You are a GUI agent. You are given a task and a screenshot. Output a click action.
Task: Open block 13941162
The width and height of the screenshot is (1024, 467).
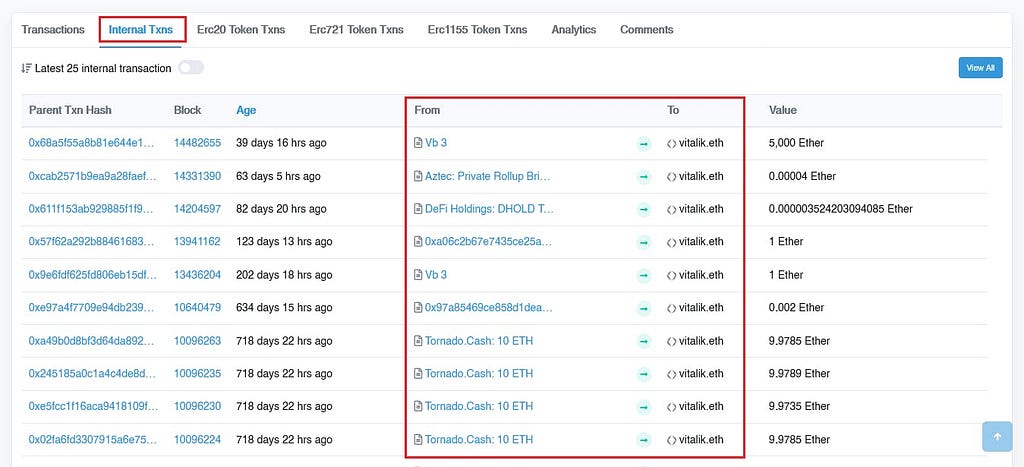pyautogui.click(x=197, y=242)
